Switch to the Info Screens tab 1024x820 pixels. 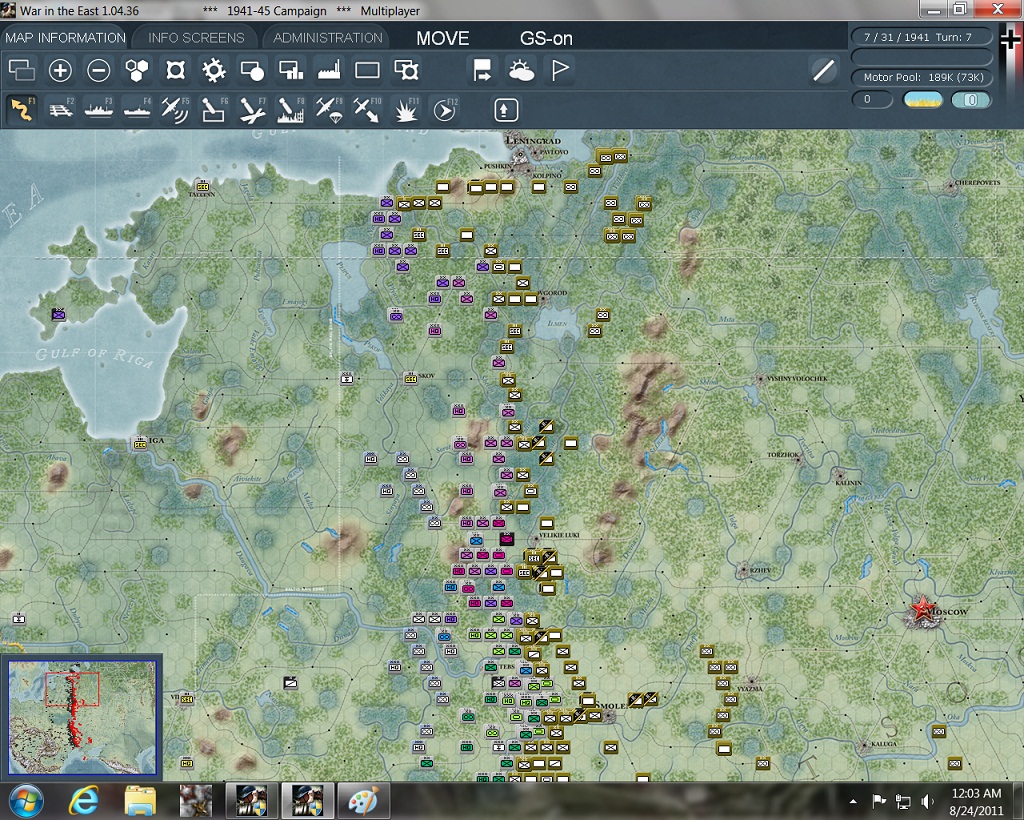click(196, 38)
